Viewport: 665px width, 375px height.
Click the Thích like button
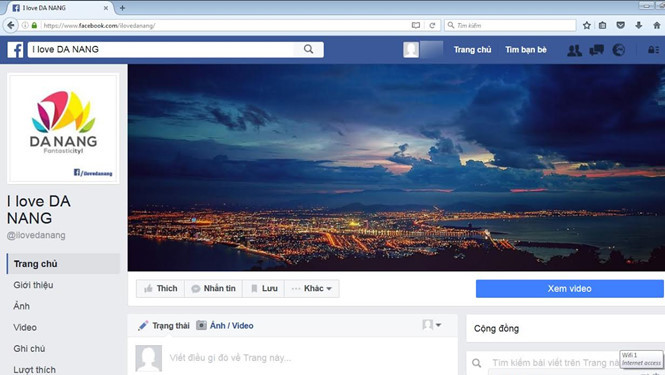pyautogui.click(x=161, y=288)
